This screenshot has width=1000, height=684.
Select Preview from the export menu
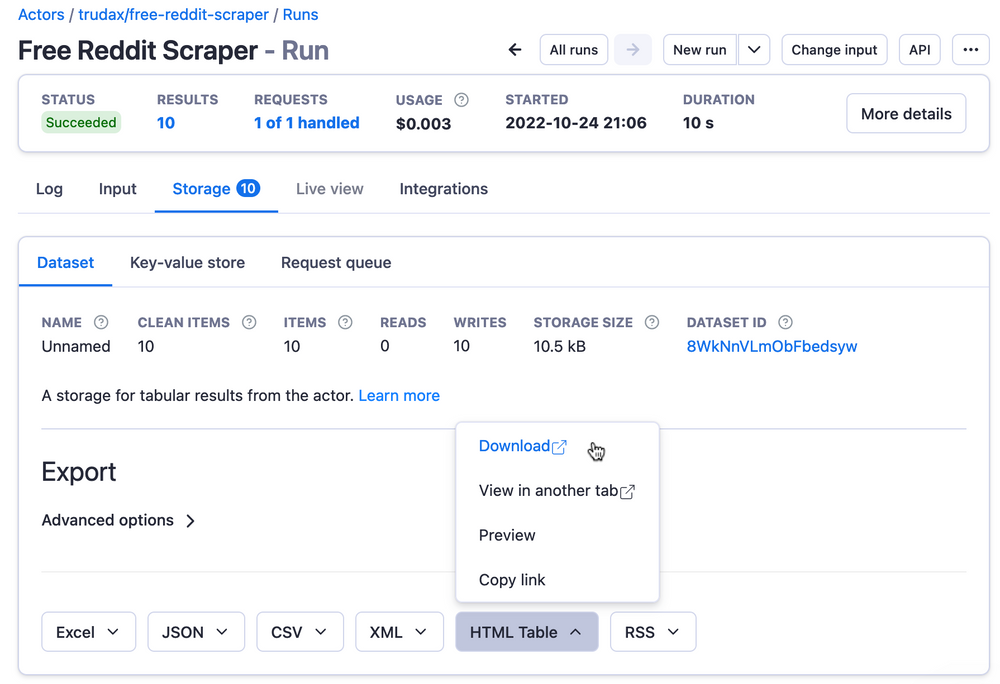[x=506, y=535]
